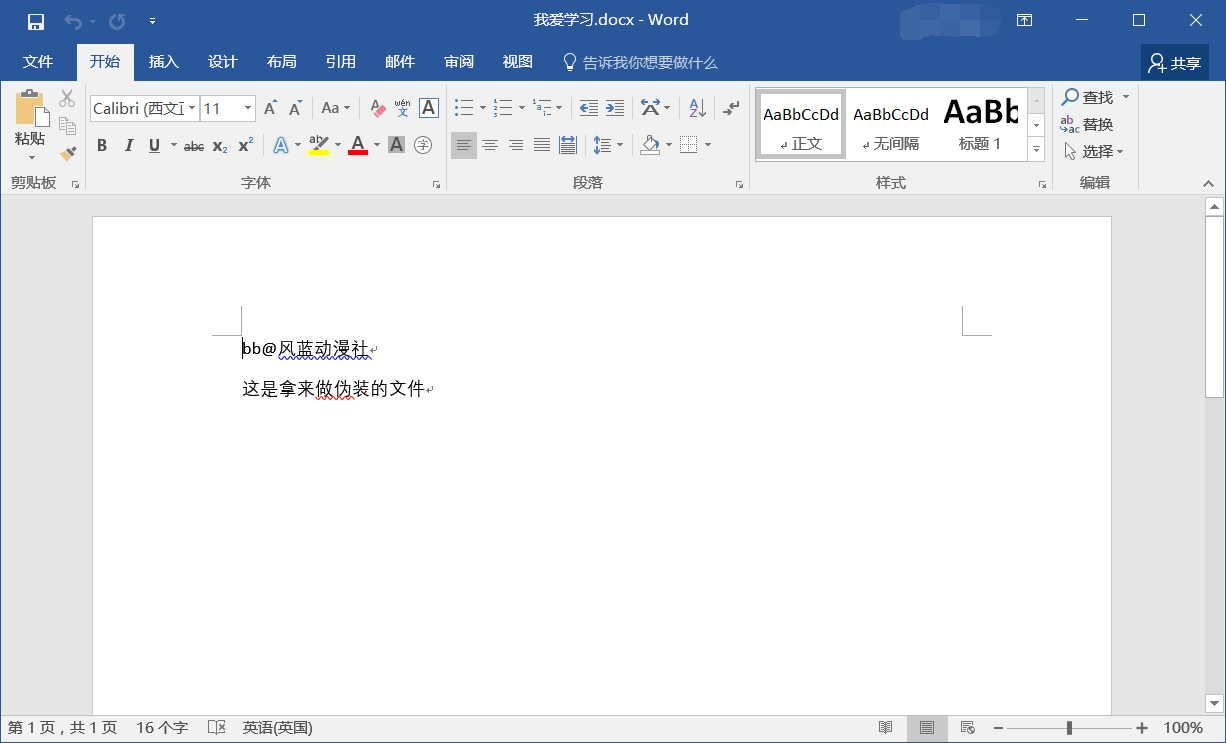The image size is (1226, 743).
Task: Switch to the 插入 (Insert) tab
Action: click(163, 62)
